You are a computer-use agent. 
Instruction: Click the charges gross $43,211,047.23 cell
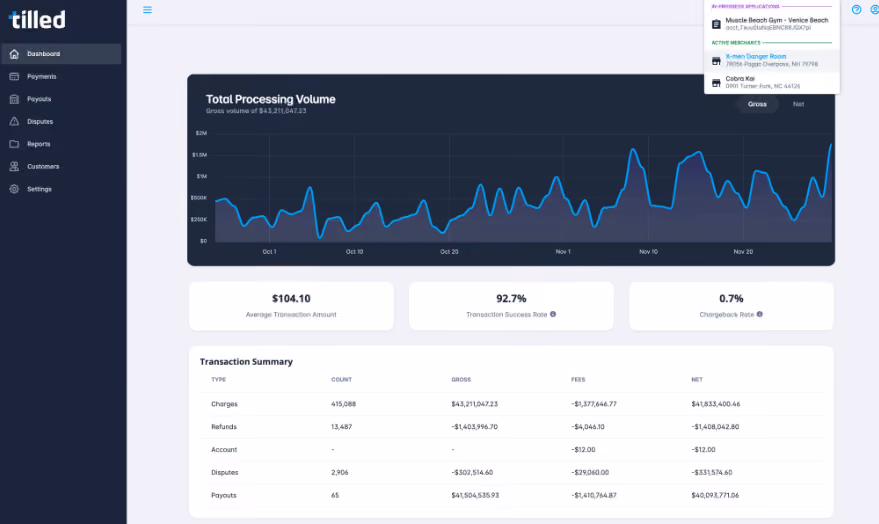474,404
